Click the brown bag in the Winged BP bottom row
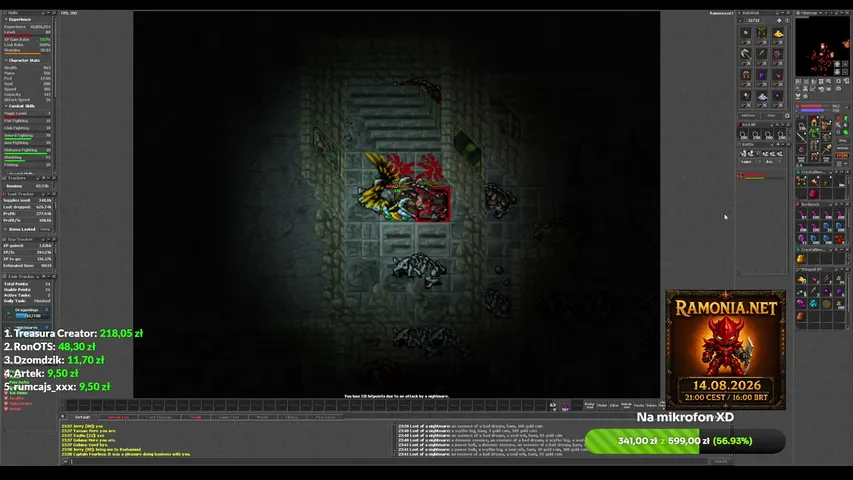 coord(801,316)
